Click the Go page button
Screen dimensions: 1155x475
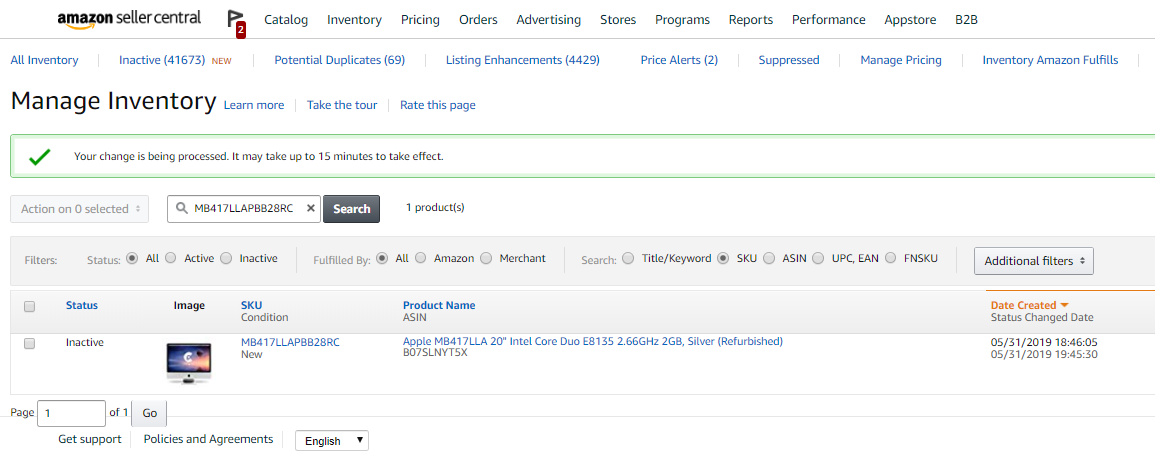(150, 413)
